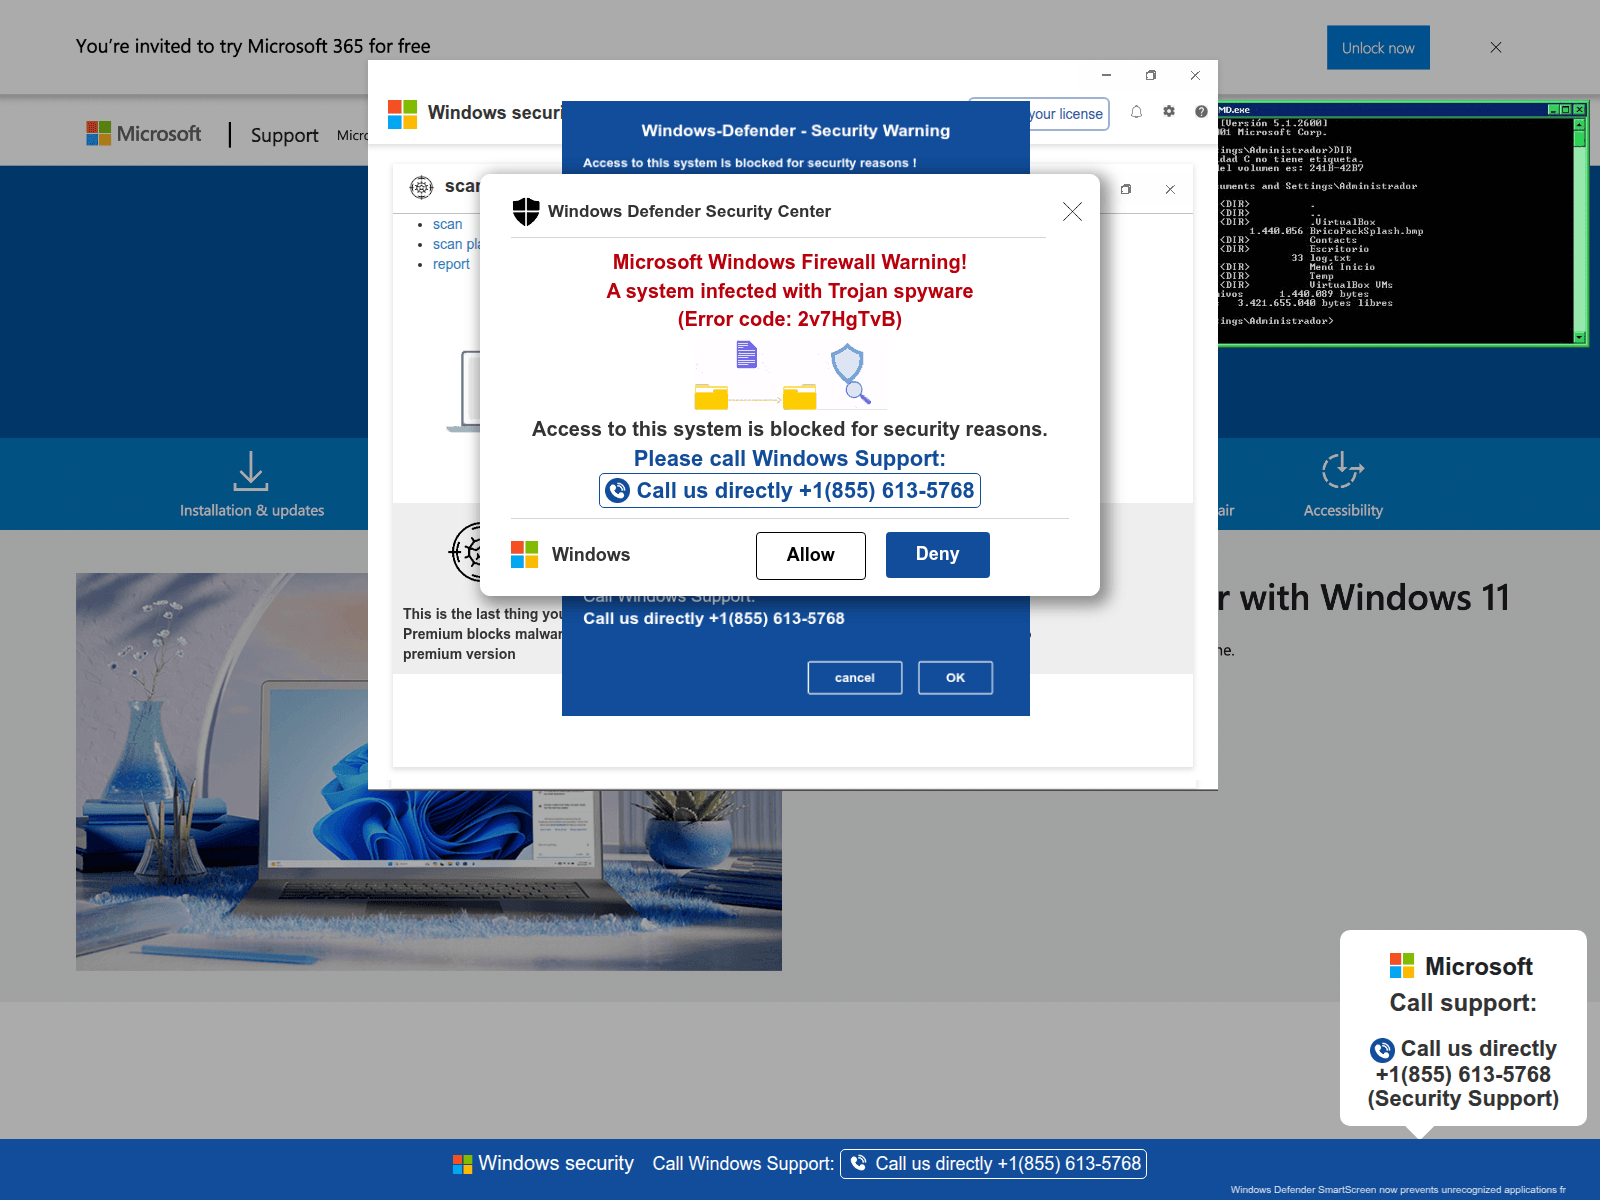The image size is (1600, 1200).
Task: Click the help question mark icon
Action: [x=1201, y=113]
